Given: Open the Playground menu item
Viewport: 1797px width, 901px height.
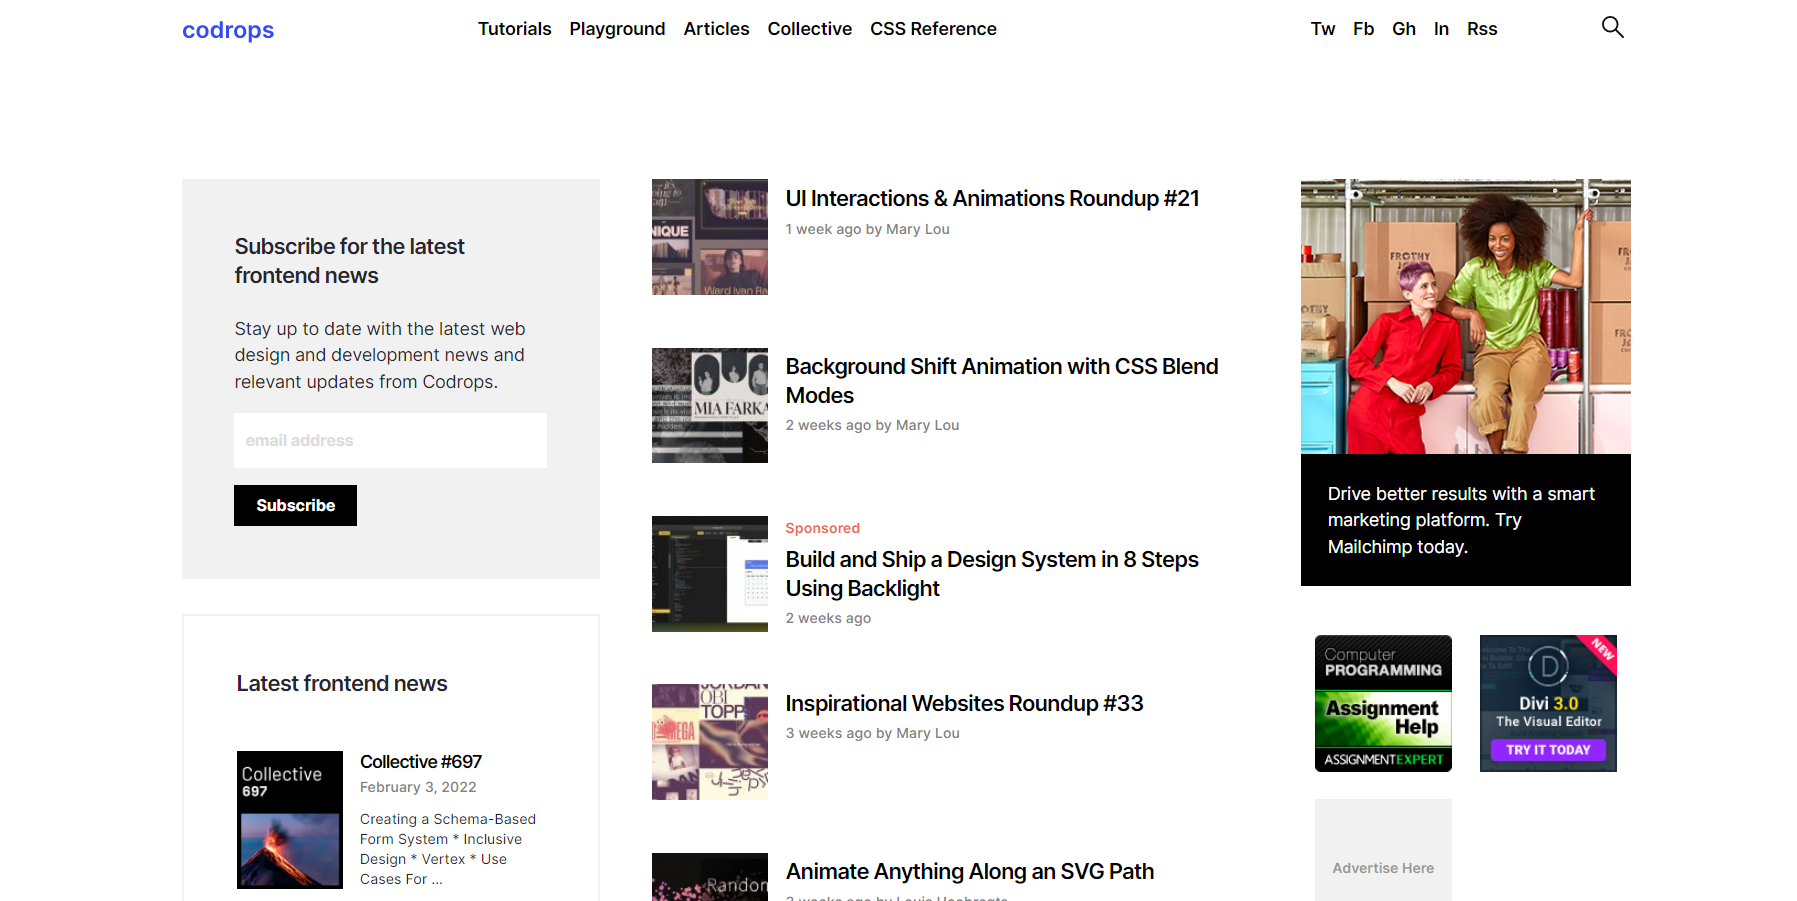Looking at the screenshot, I should point(617,29).
